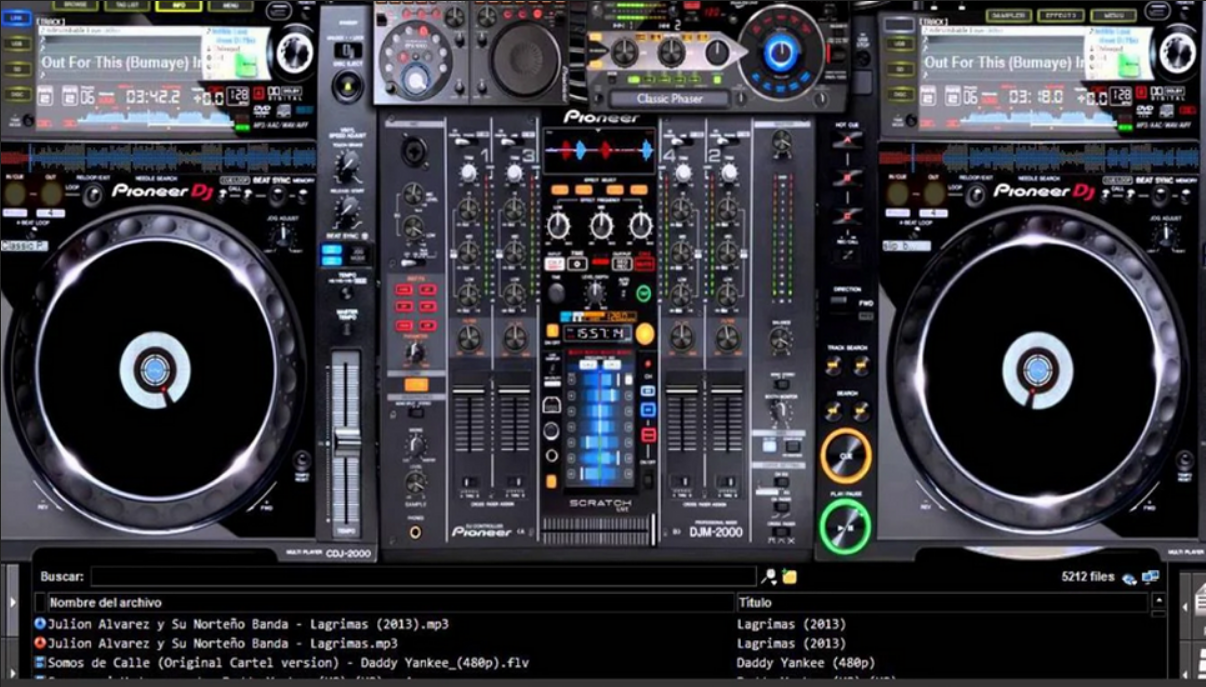Screen dimensions: 1206x687
Task: Tap the orange CUE button on the right deck
Action: 845,455
